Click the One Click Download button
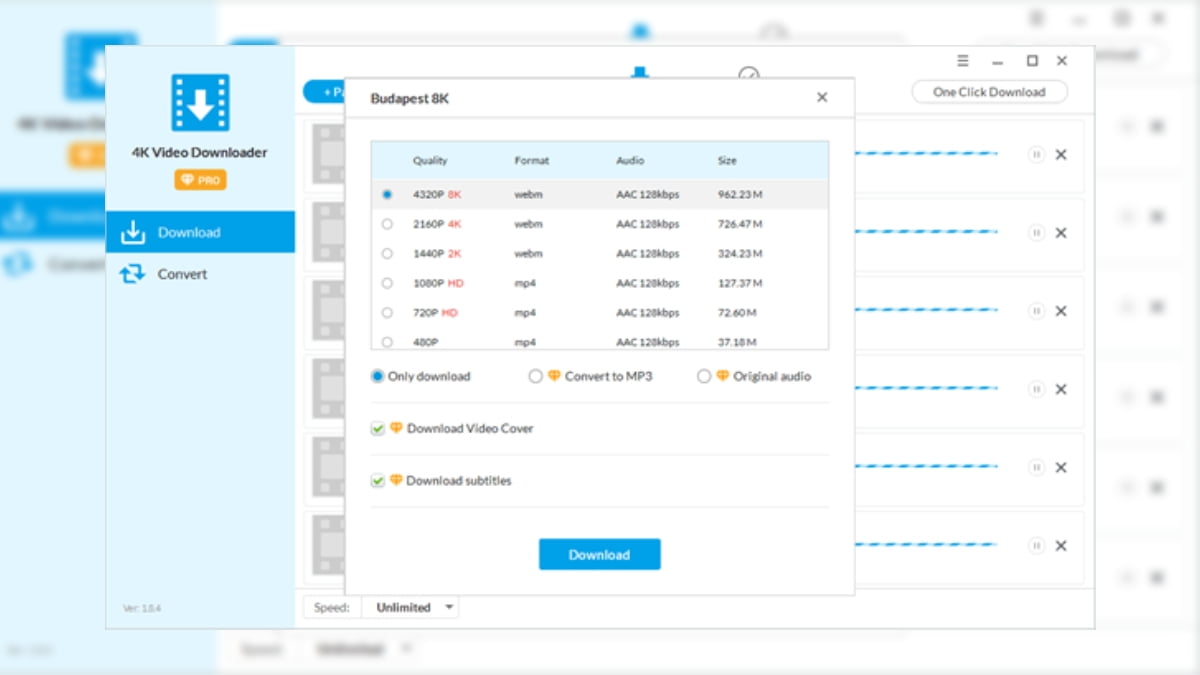 click(989, 92)
